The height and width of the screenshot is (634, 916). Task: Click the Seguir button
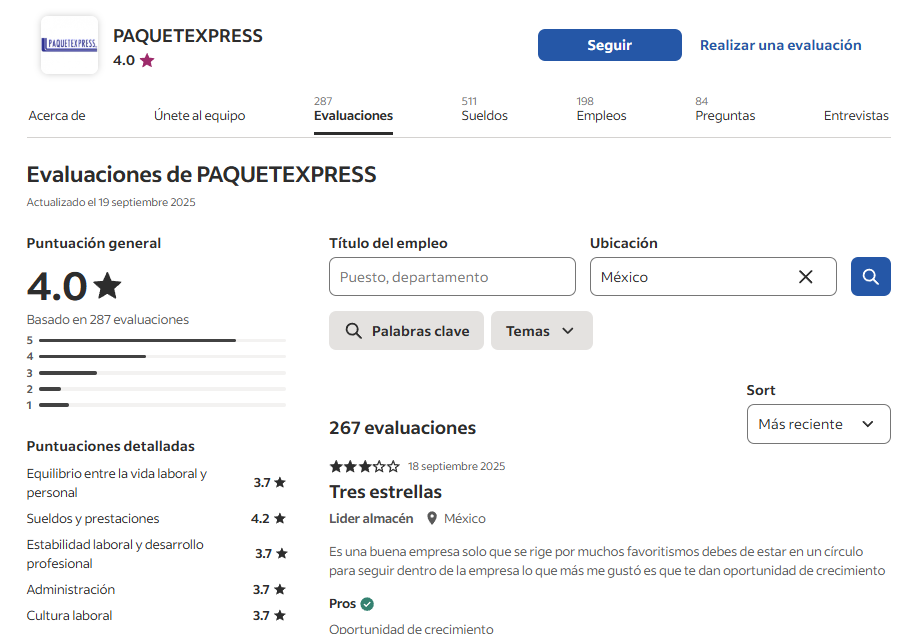[x=609, y=45]
